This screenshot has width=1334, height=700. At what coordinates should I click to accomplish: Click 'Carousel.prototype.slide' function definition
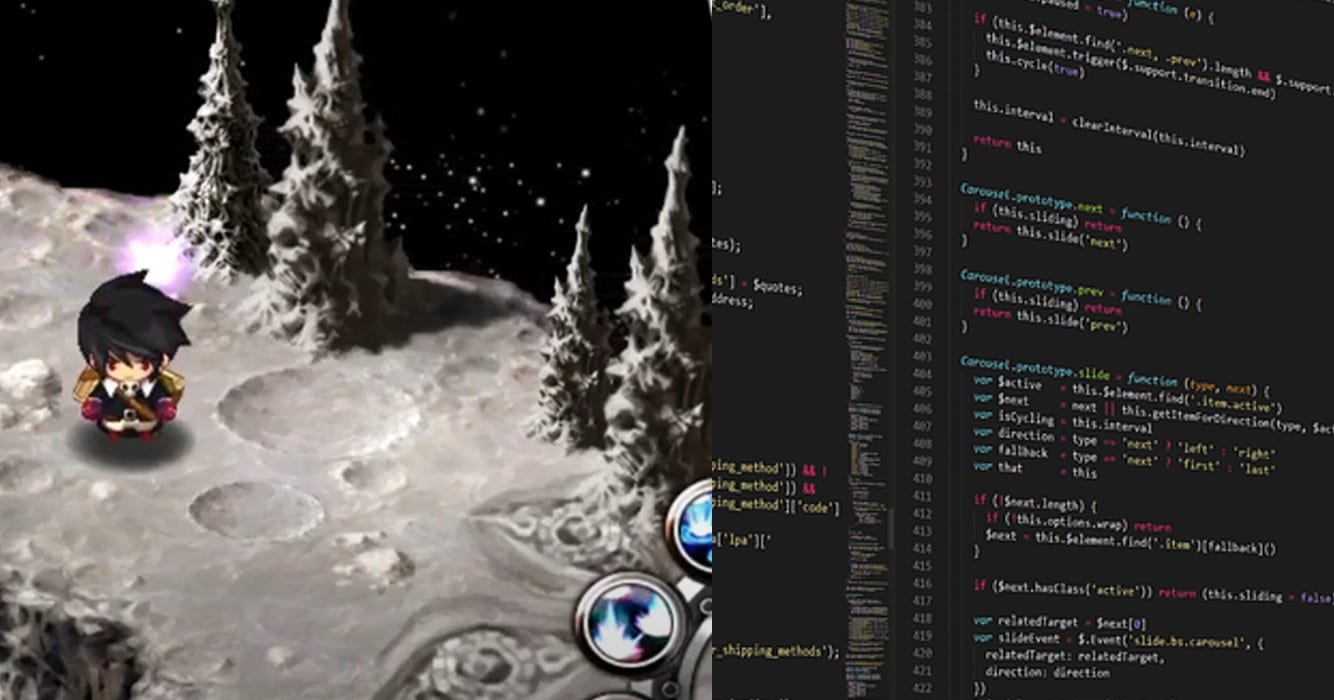point(1115,375)
